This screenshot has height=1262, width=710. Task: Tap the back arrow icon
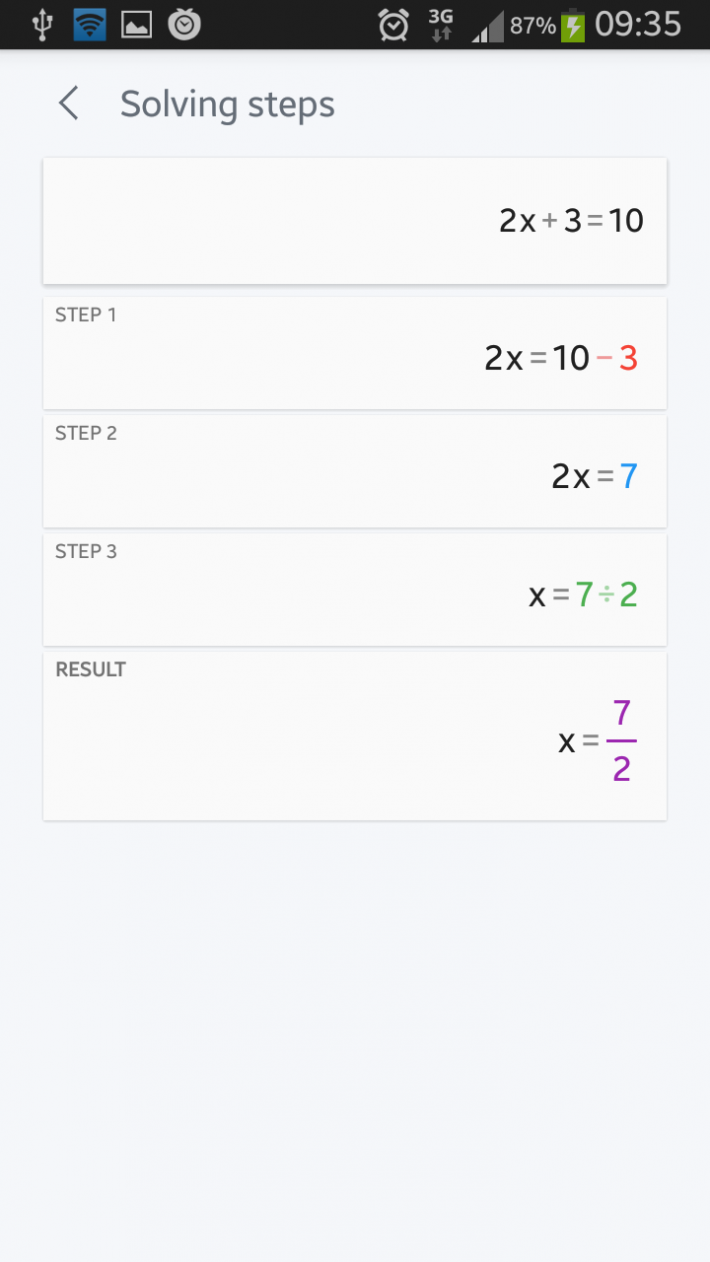pyautogui.click(x=68, y=103)
